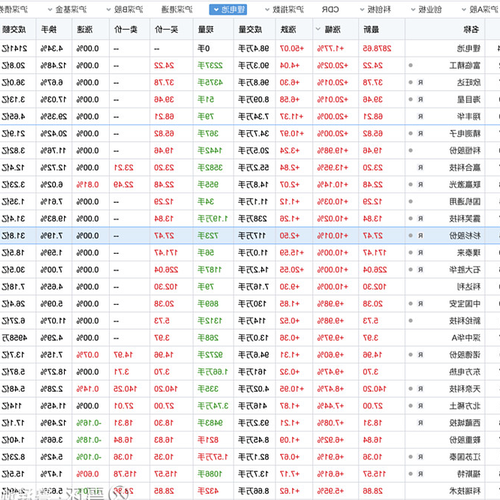Click the gray dot marker in the 国机通用 row

(411, 201)
